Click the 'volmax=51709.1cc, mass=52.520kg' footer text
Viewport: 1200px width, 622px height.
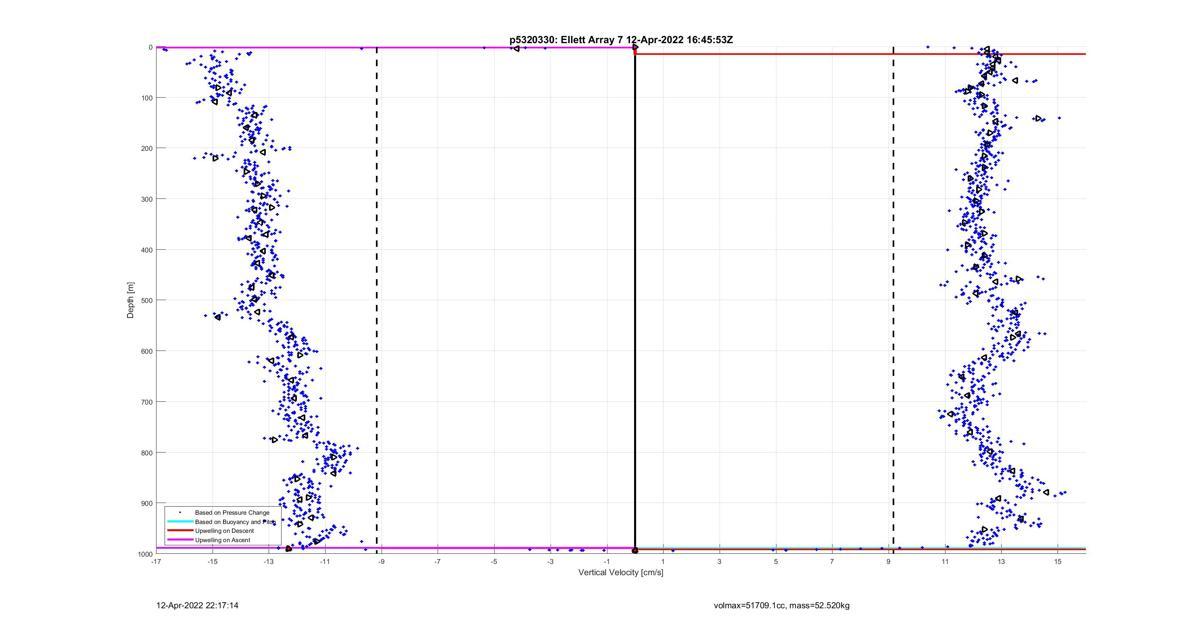(x=782, y=605)
